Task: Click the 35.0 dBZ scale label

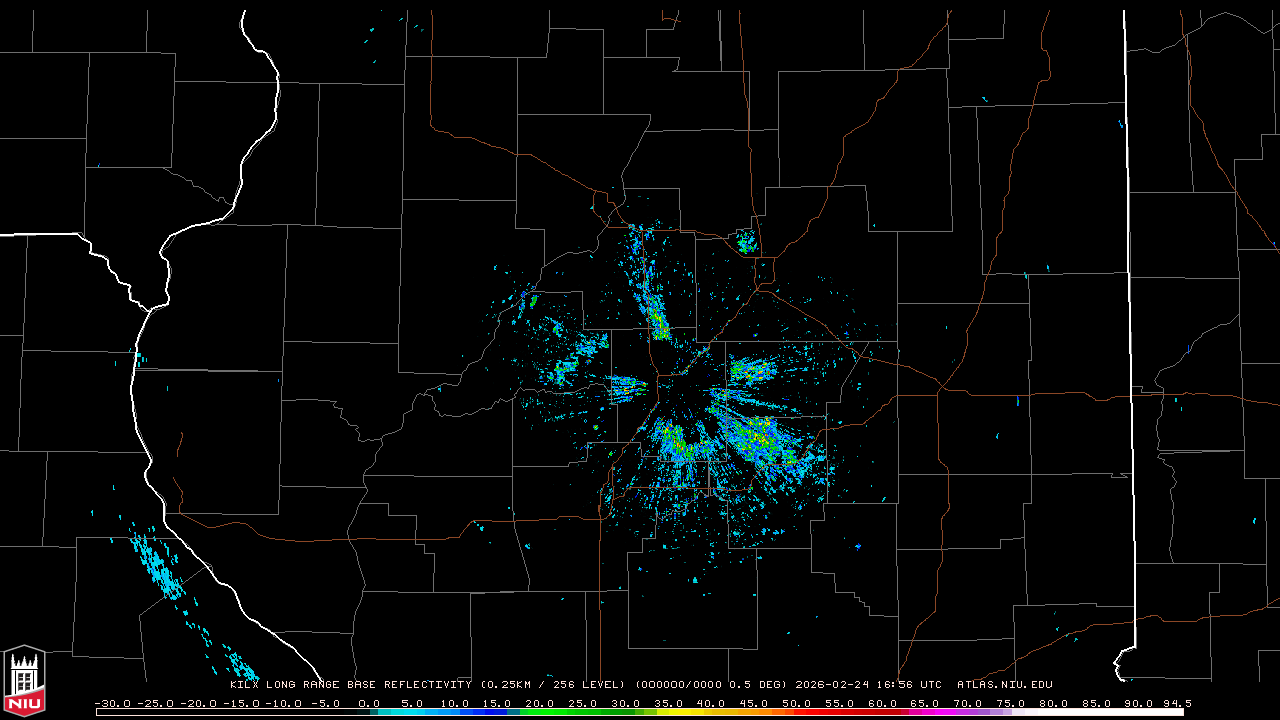Action: (x=668, y=704)
